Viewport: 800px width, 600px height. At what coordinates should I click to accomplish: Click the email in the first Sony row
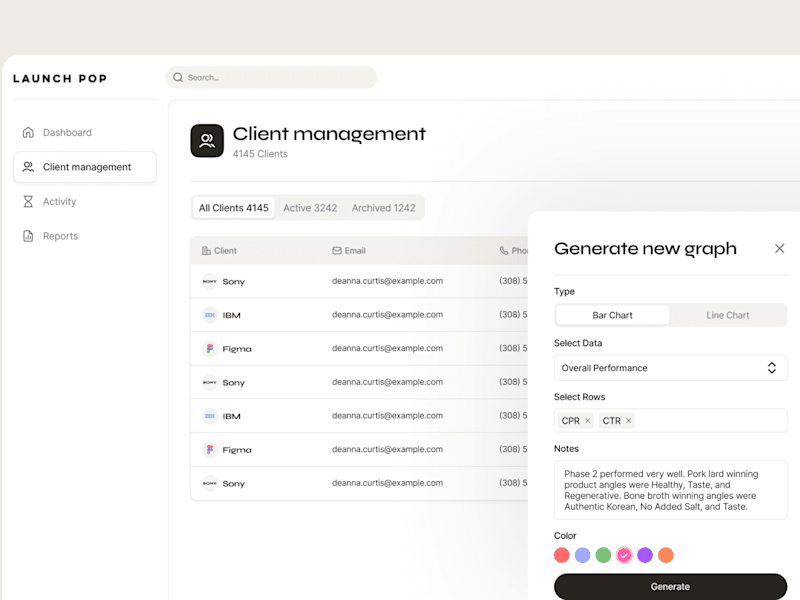click(387, 281)
